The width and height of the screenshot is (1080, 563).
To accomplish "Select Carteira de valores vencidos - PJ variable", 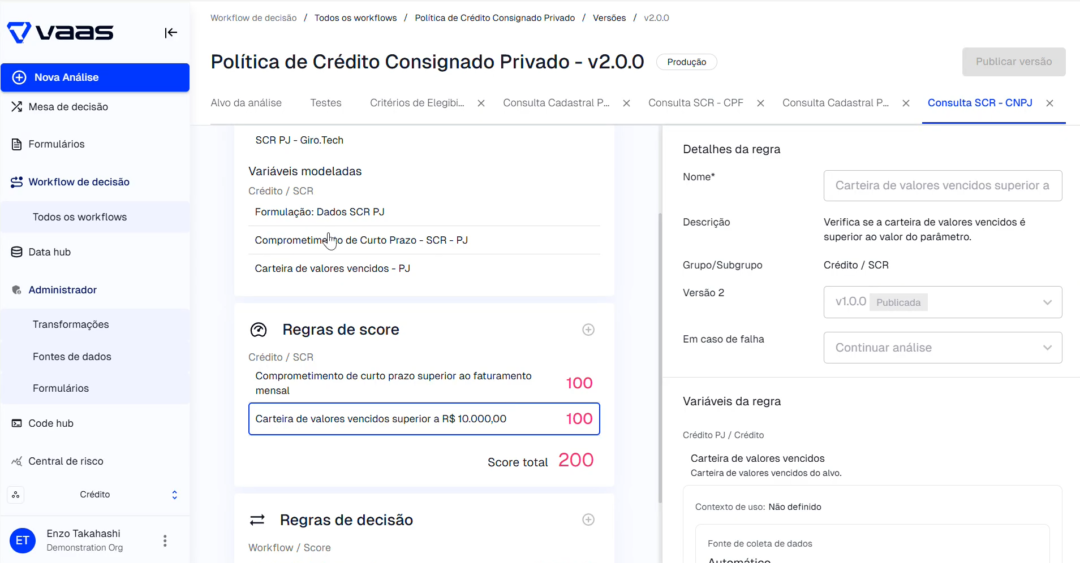I will pos(424,268).
